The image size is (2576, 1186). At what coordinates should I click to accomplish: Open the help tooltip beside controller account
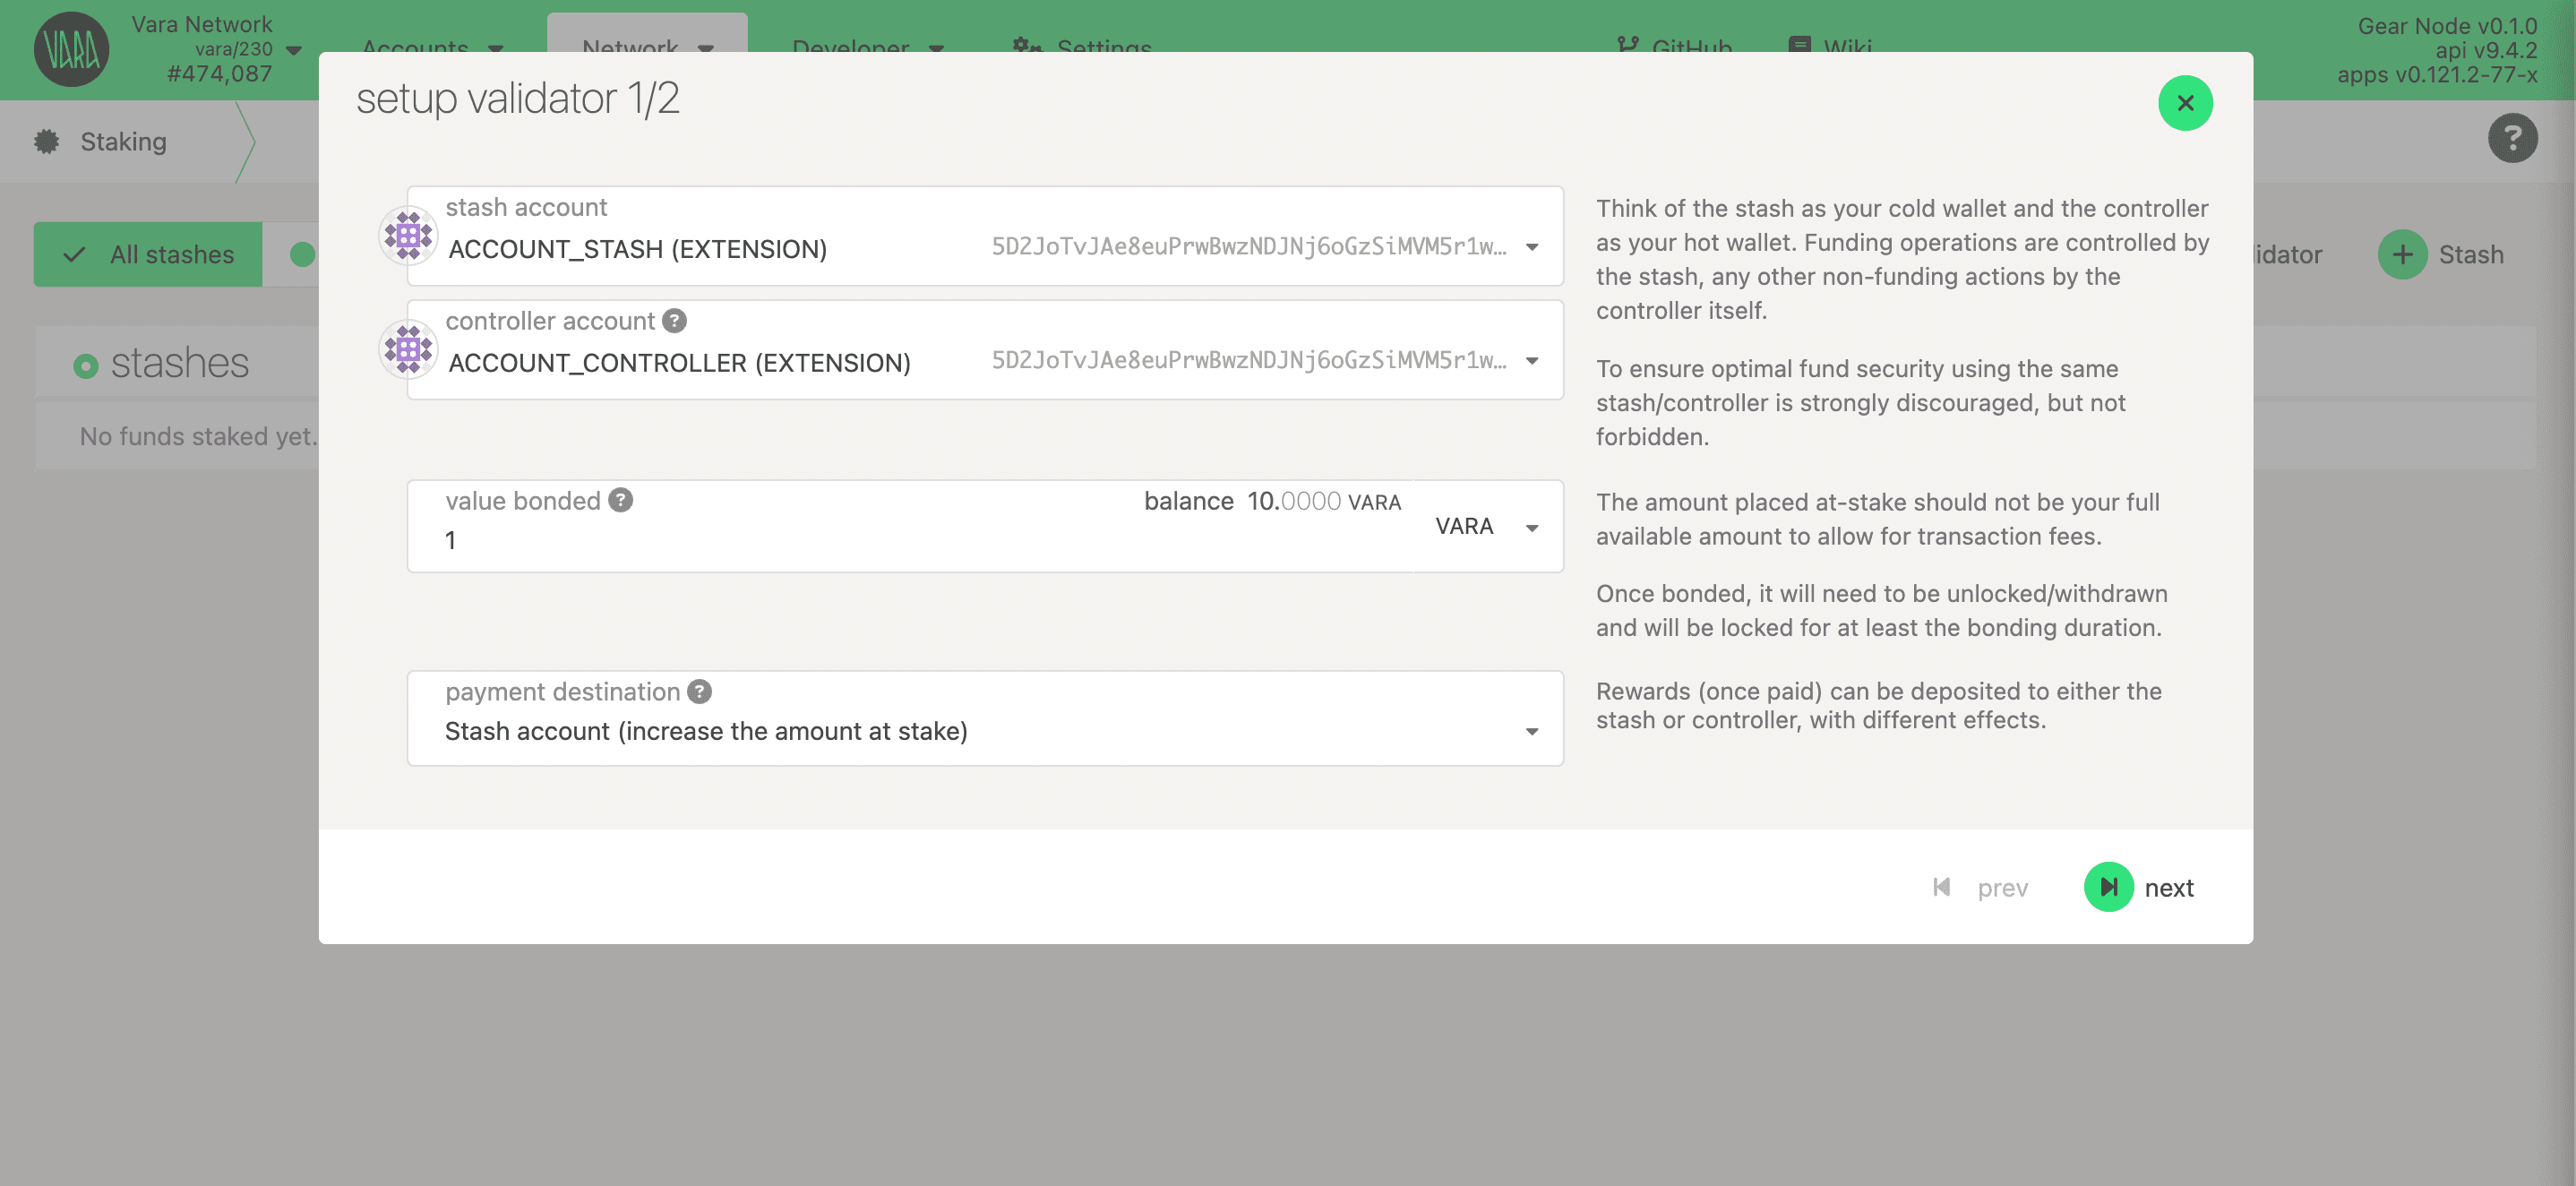click(675, 321)
